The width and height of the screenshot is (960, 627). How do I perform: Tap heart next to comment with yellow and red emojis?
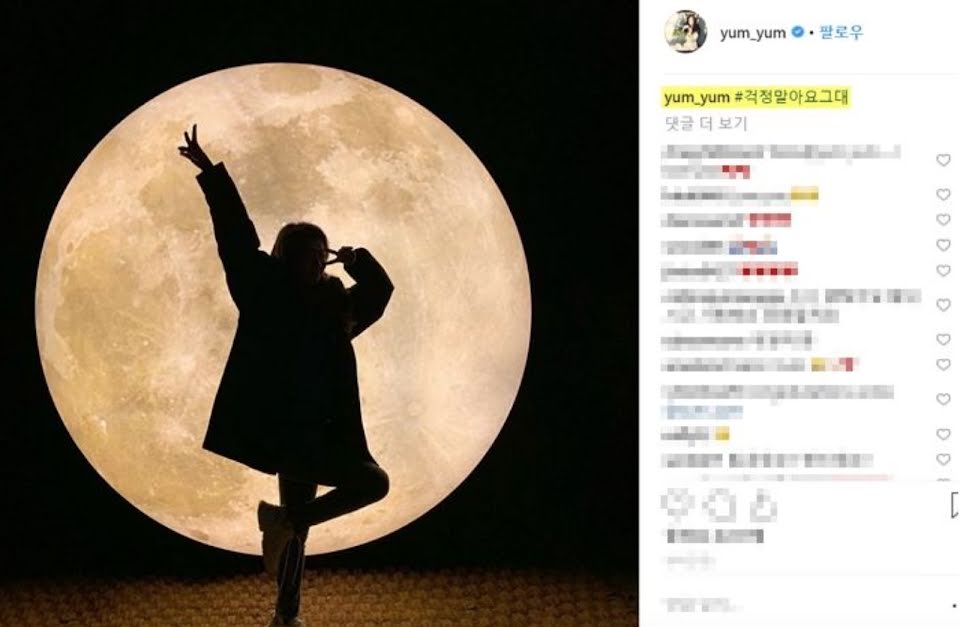943,364
